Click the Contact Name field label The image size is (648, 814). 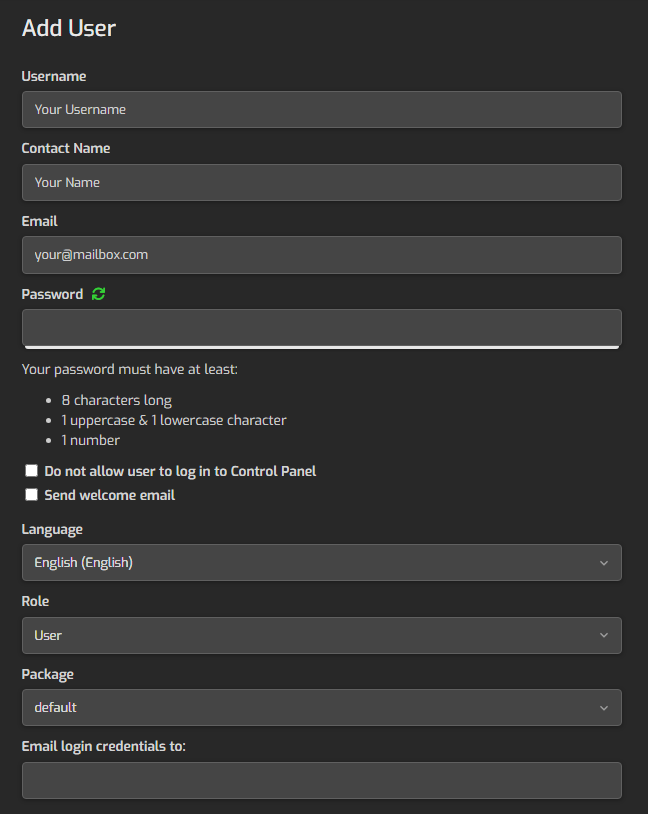[65, 148]
